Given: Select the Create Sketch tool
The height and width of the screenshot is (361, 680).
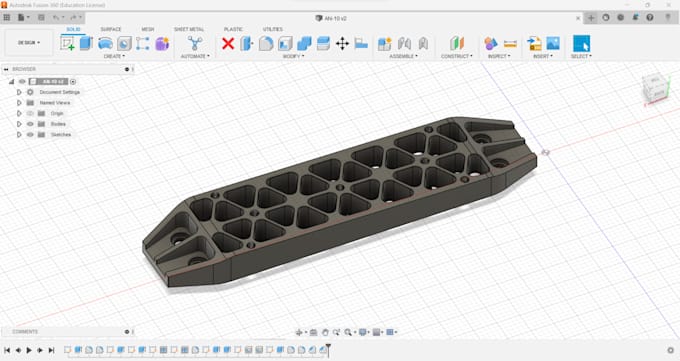Looking at the screenshot, I should tap(67, 43).
